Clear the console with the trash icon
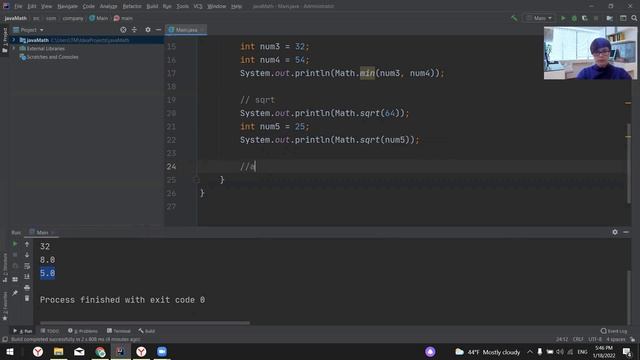The height and width of the screenshot is (360, 640). [x=27, y=298]
